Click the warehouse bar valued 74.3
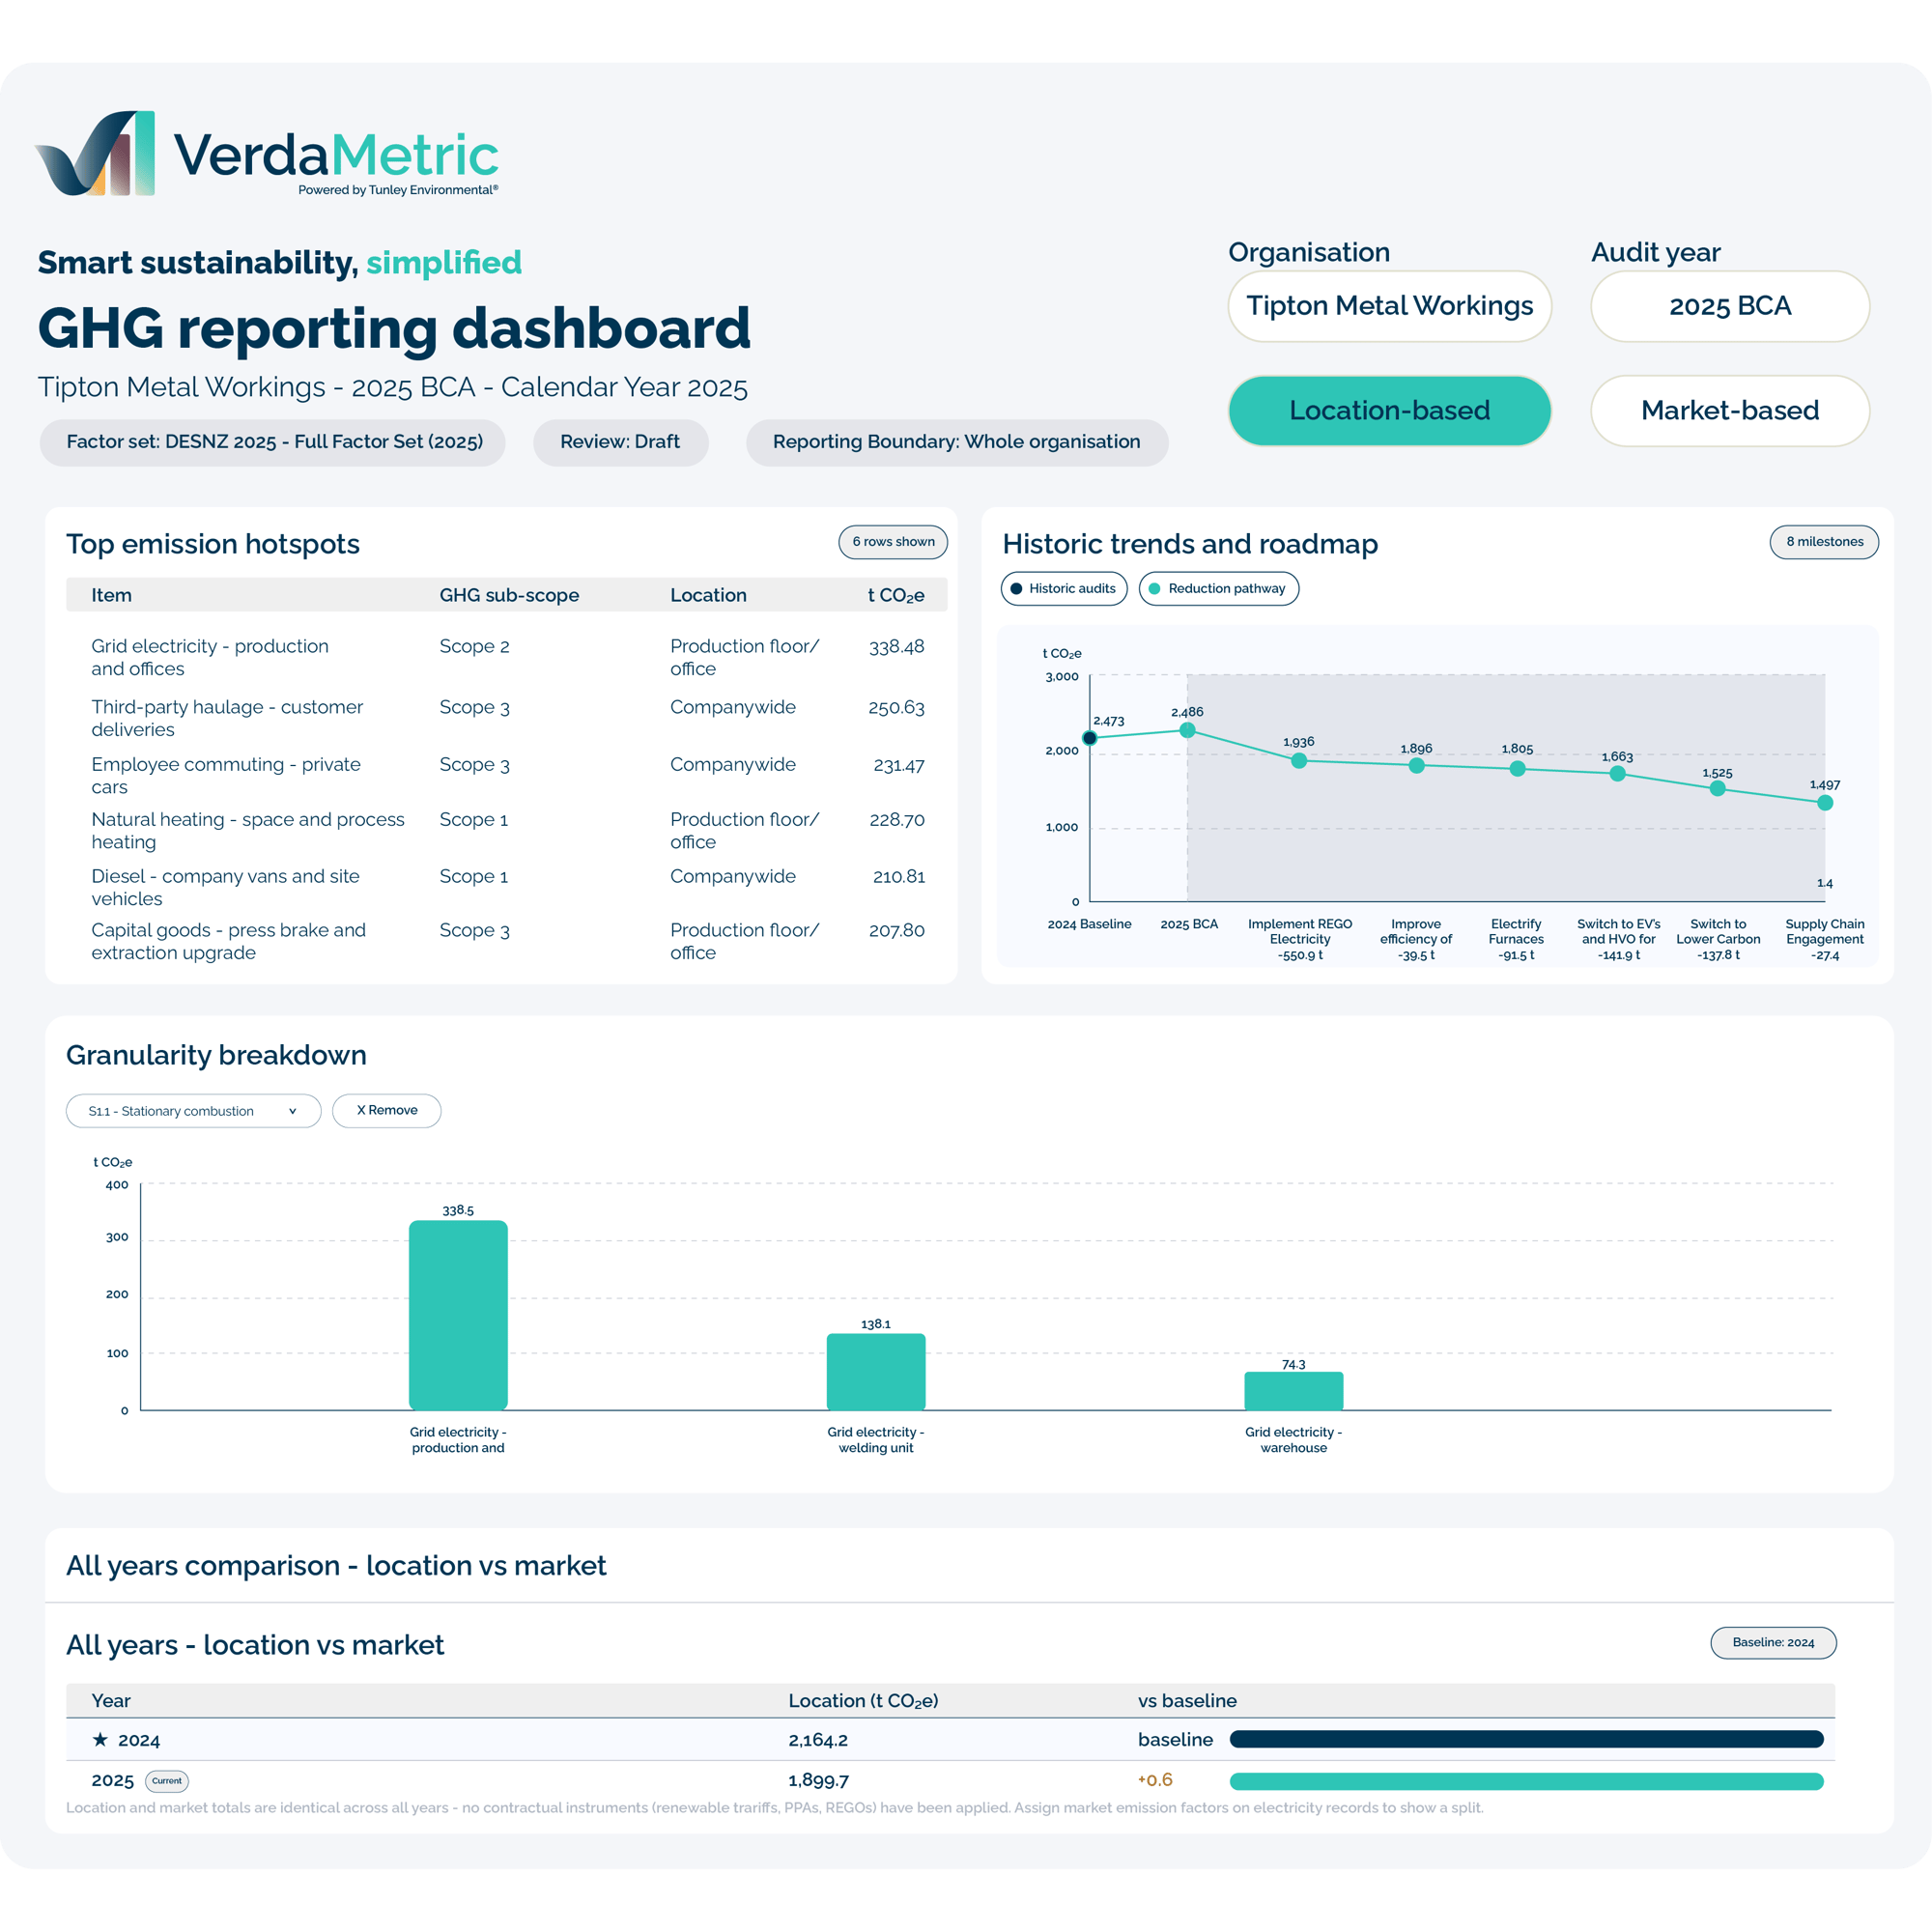The image size is (1932, 1932). coord(1293,1390)
